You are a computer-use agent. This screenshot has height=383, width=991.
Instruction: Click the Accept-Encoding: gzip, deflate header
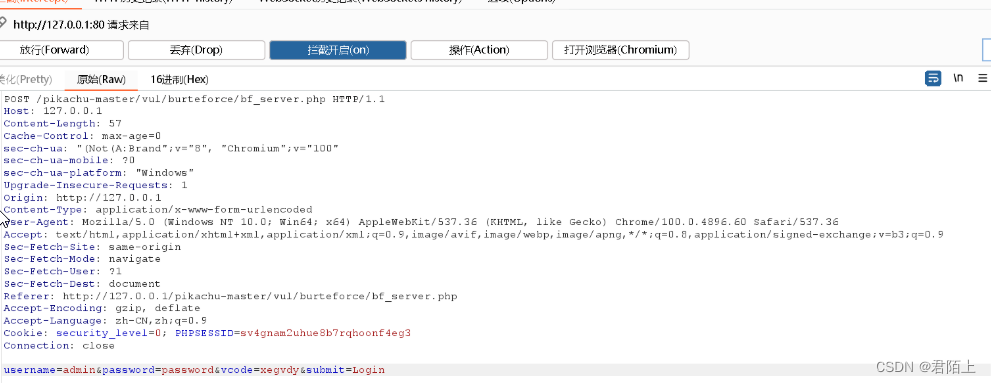click(x=102, y=308)
